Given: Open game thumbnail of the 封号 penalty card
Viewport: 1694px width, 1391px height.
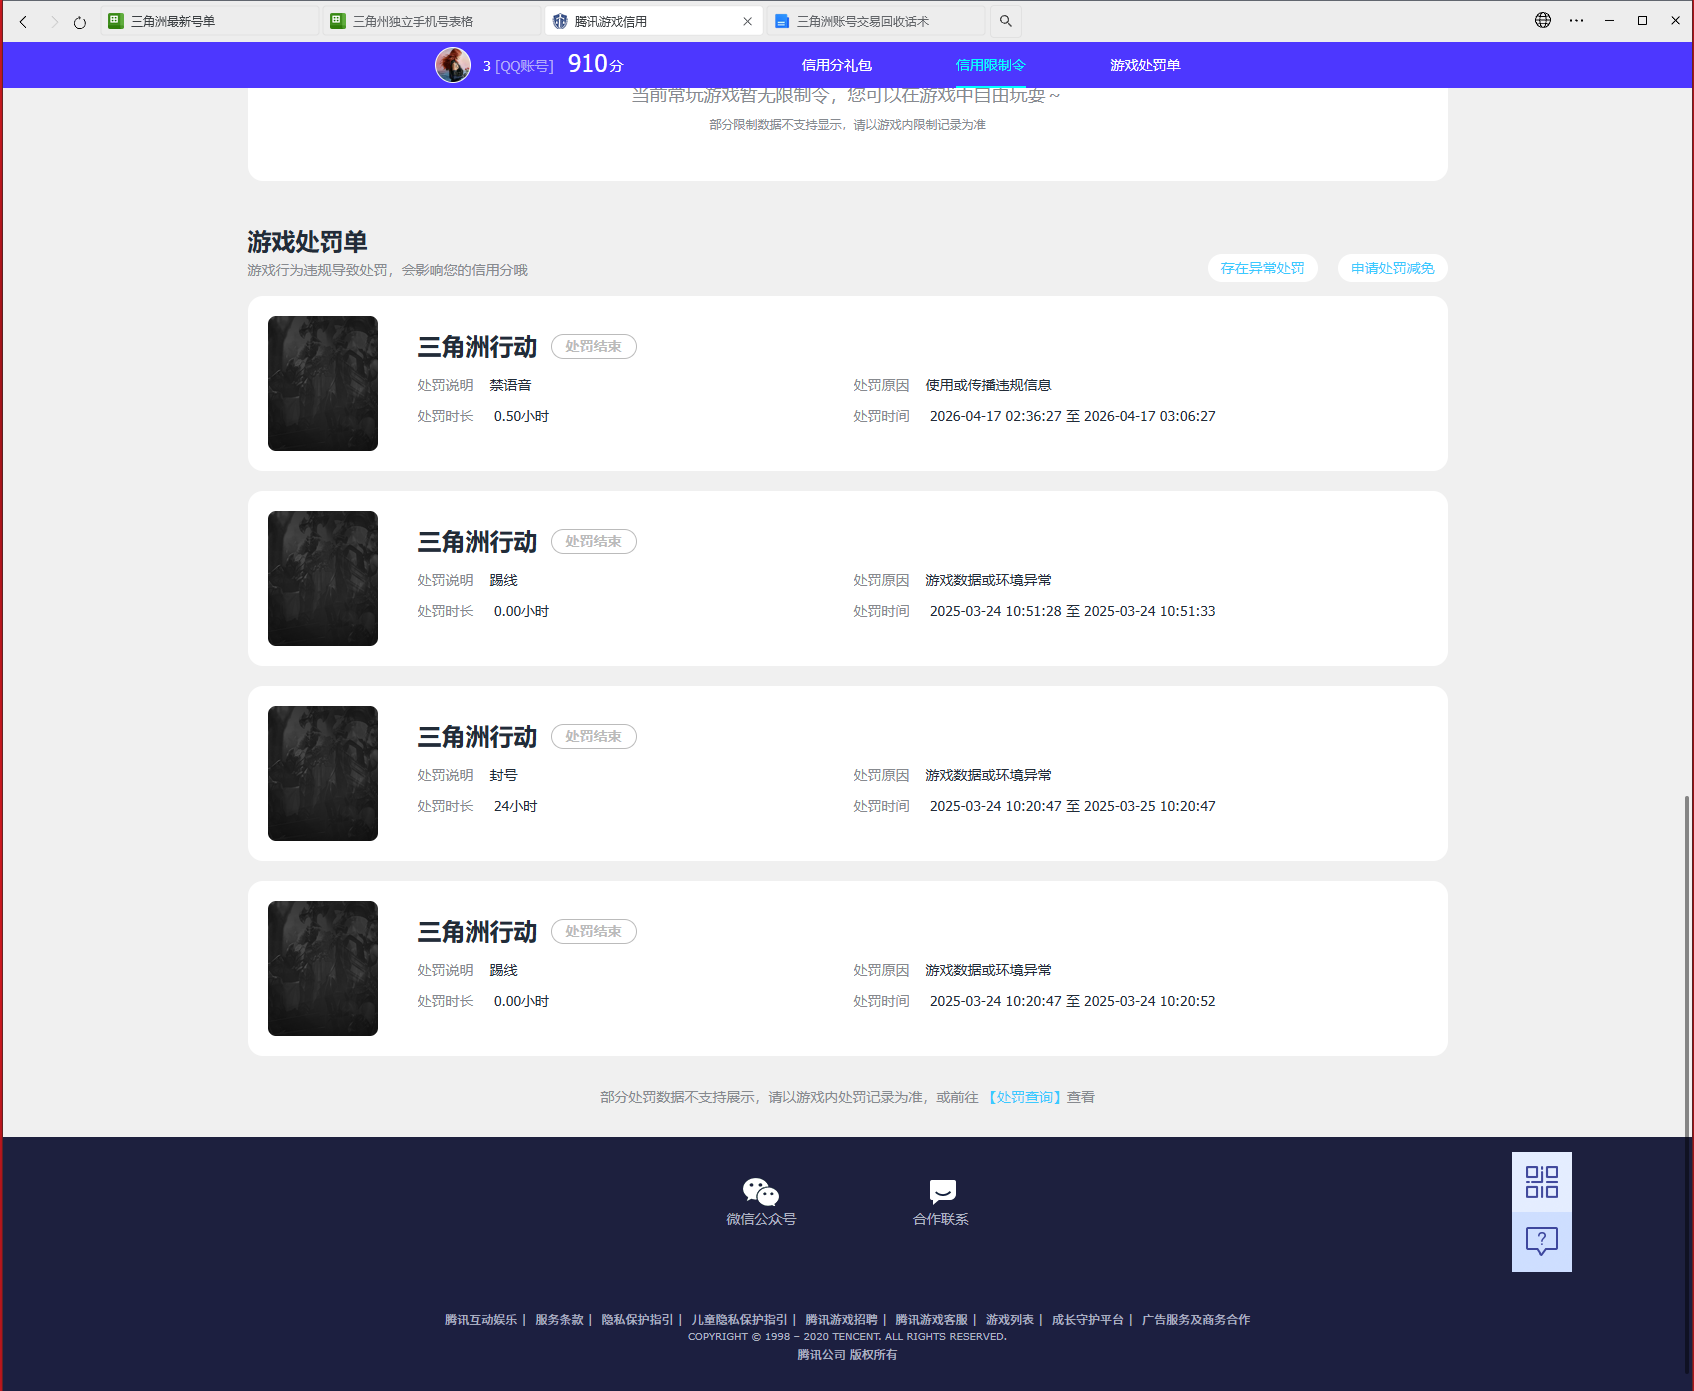Looking at the screenshot, I should tap(323, 773).
